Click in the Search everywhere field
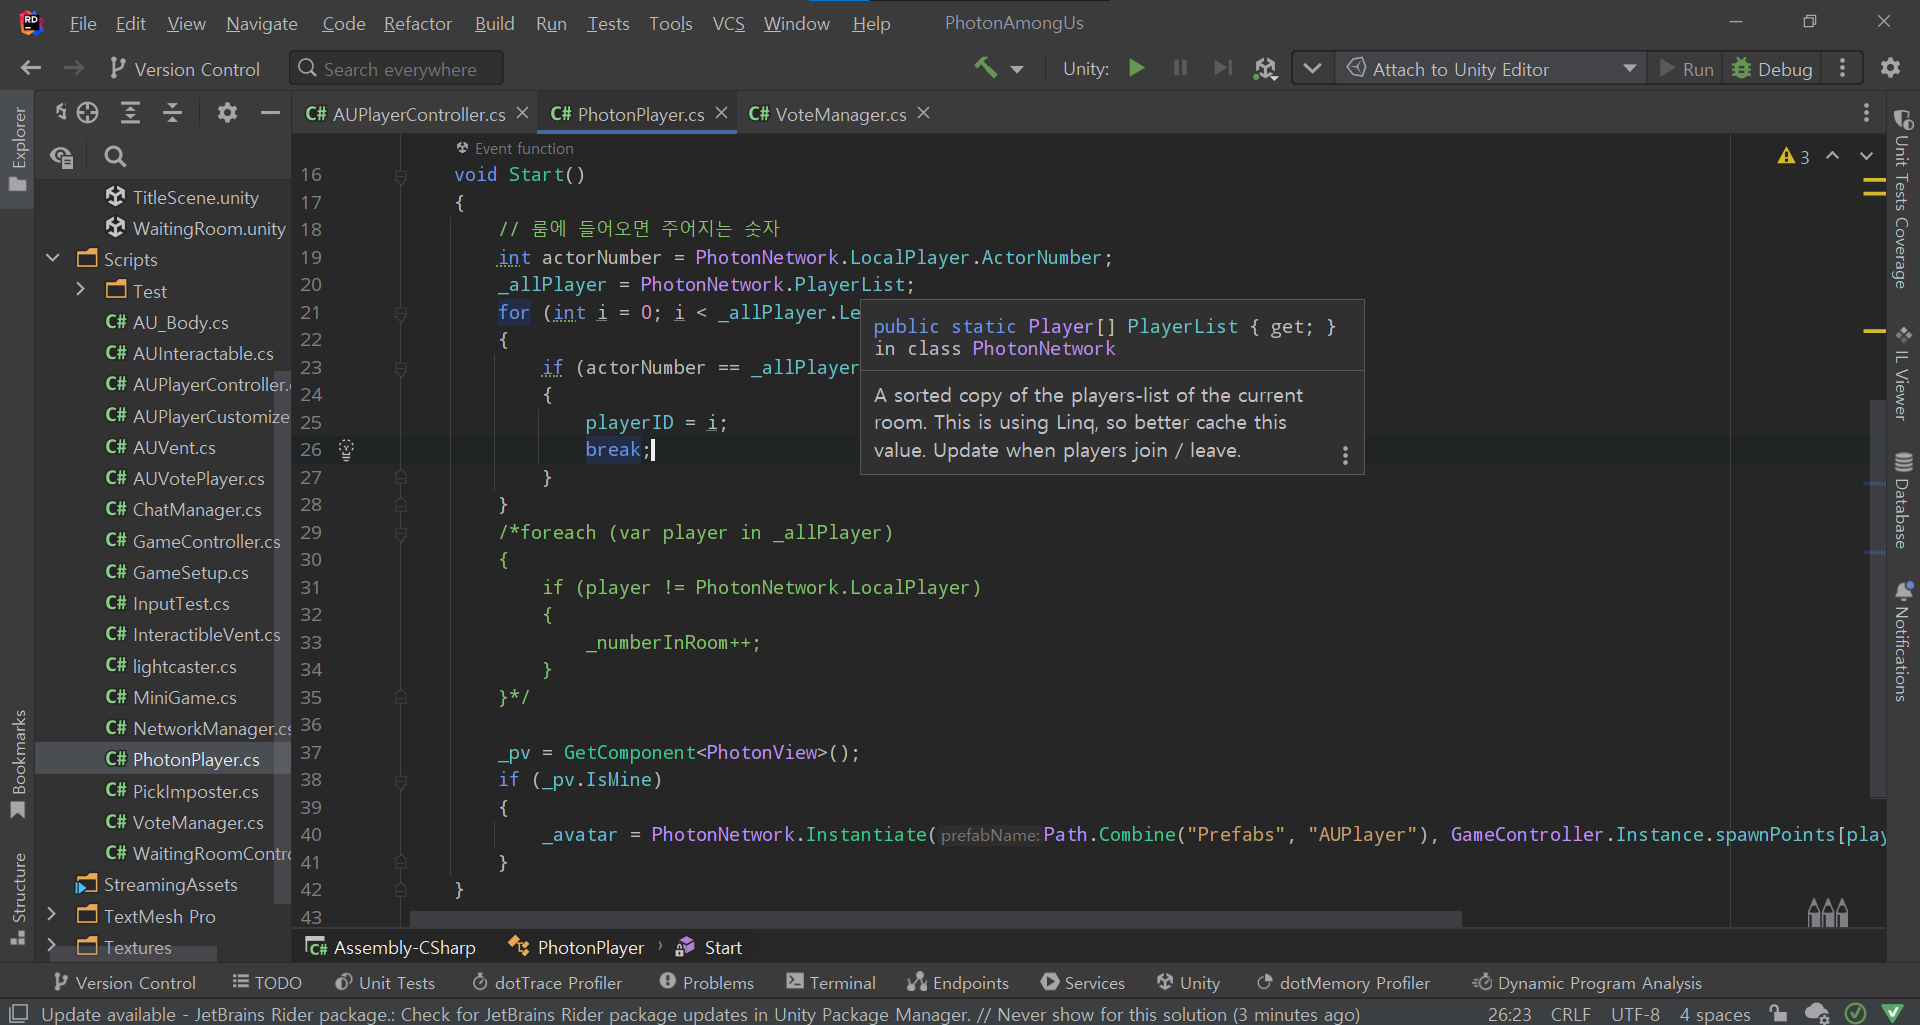 click(x=397, y=69)
